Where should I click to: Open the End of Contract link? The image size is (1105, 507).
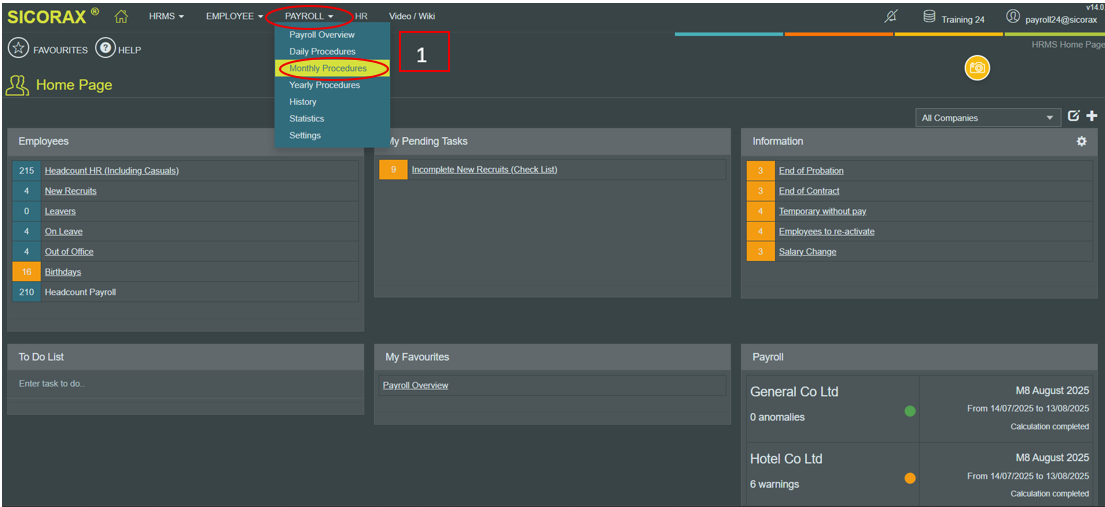[x=809, y=191]
